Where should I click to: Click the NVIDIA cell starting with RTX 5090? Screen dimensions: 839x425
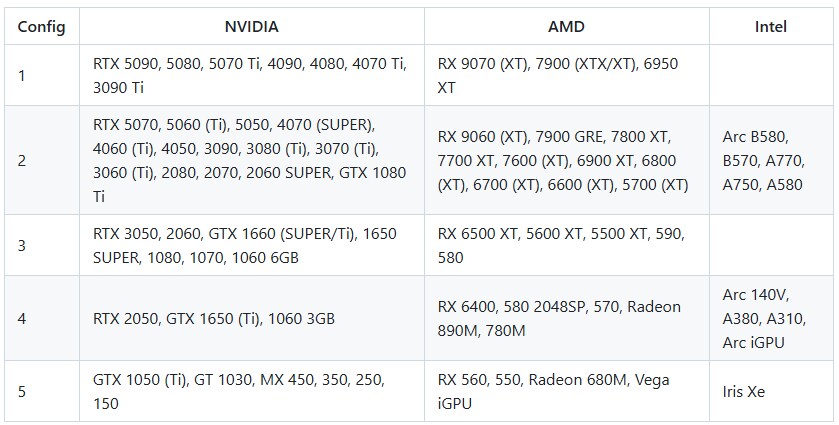[250, 75]
